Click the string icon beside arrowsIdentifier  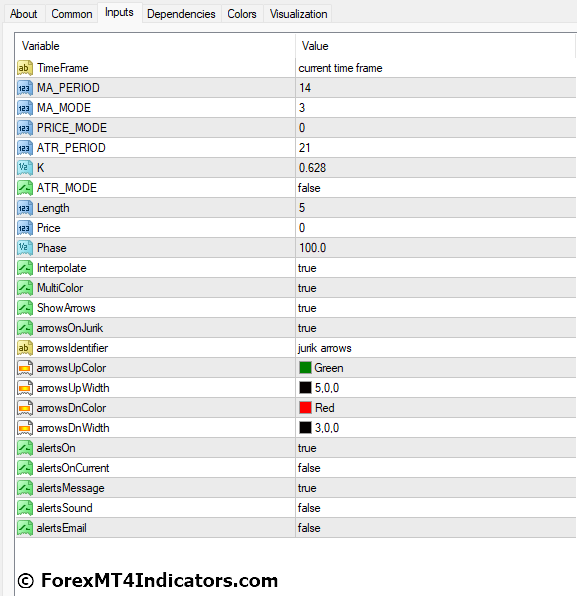[x=25, y=348]
